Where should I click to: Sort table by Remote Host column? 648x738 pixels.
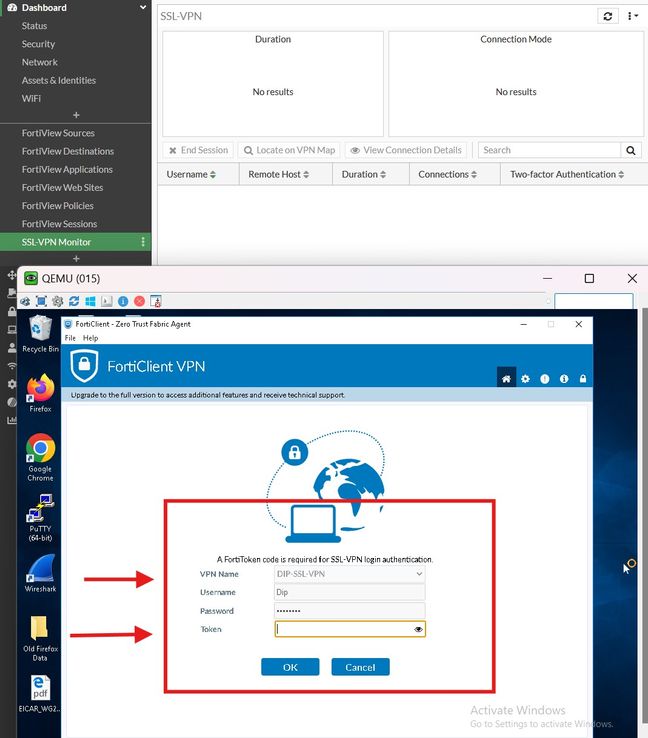279,175
